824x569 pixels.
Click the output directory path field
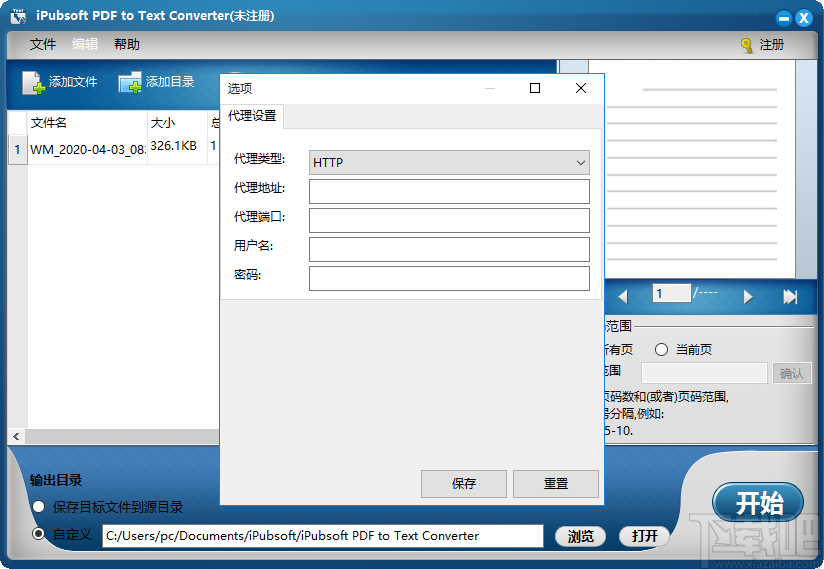pos(323,536)
